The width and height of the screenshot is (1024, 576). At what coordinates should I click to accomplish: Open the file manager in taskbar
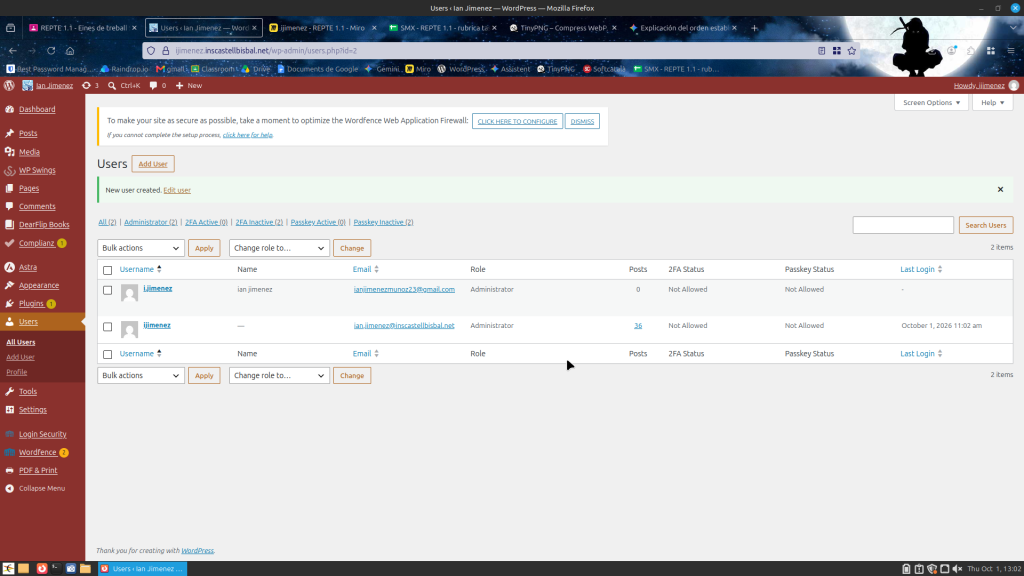tap(85, 569)
